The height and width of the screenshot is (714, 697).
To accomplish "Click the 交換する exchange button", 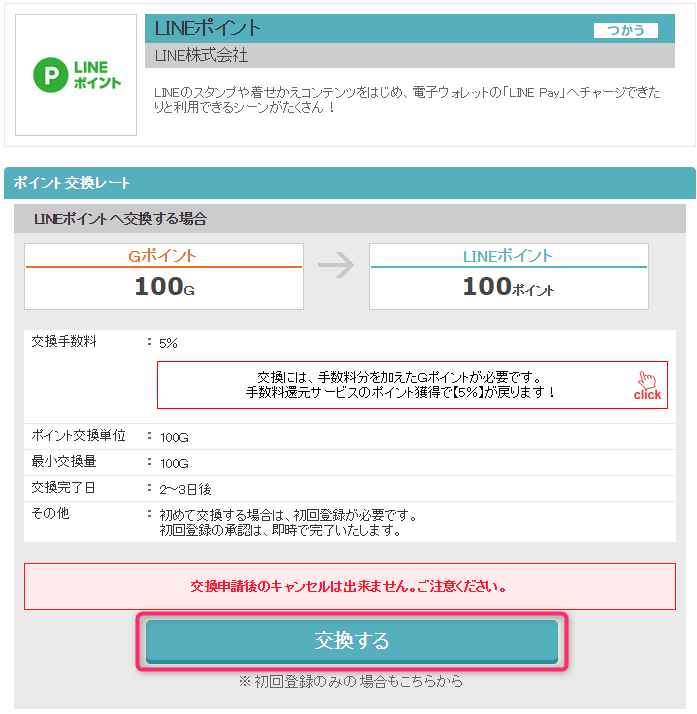I will click(351, 641).
